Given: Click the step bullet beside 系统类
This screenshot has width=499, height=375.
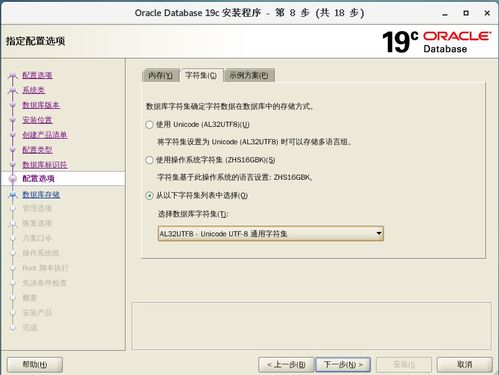Looking at the screenshot, I should point(13,90).
